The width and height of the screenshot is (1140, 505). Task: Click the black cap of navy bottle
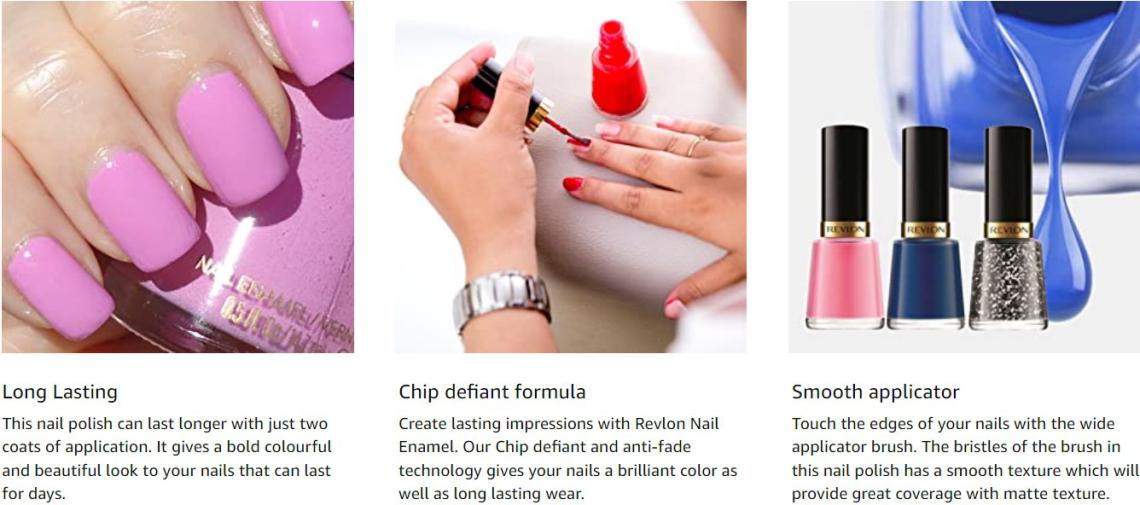coord(926,173)
